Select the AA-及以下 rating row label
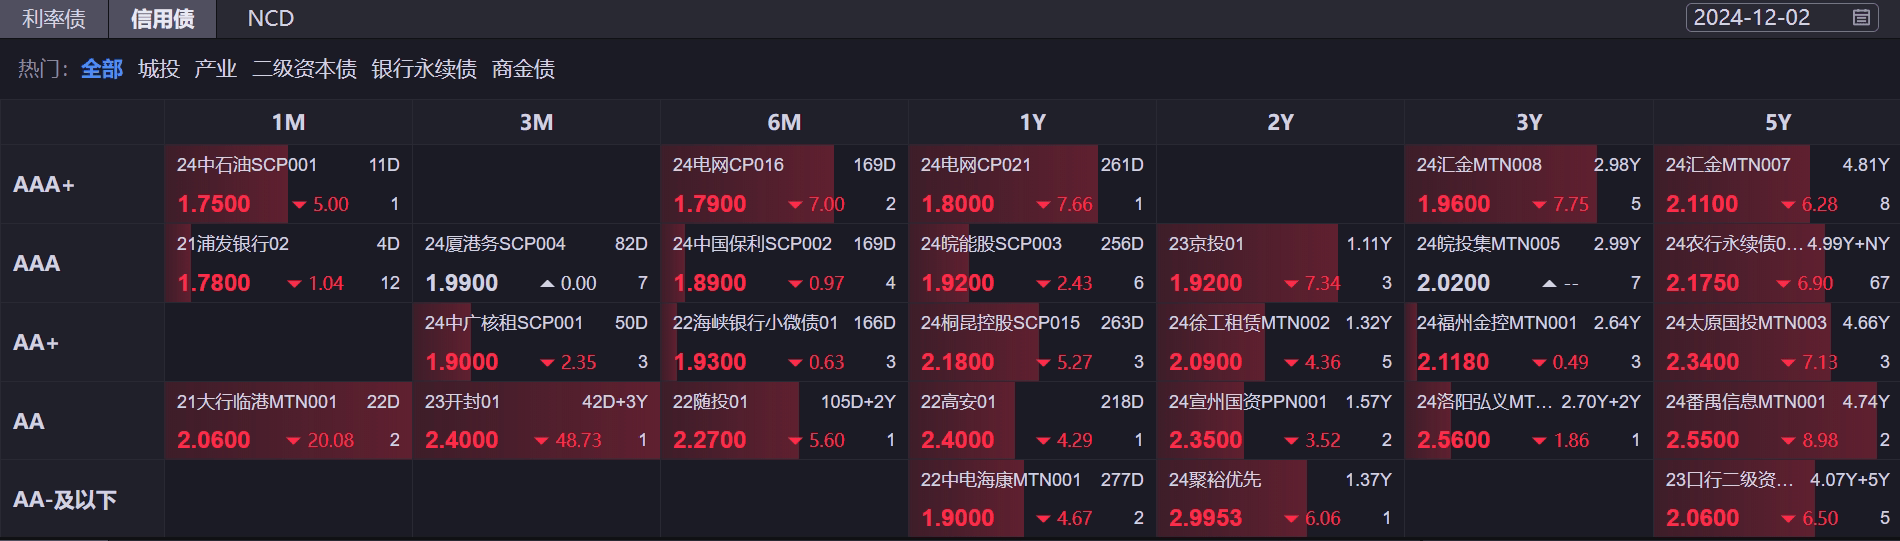Viewport: 1900px width, 541px height. (65, 500)
